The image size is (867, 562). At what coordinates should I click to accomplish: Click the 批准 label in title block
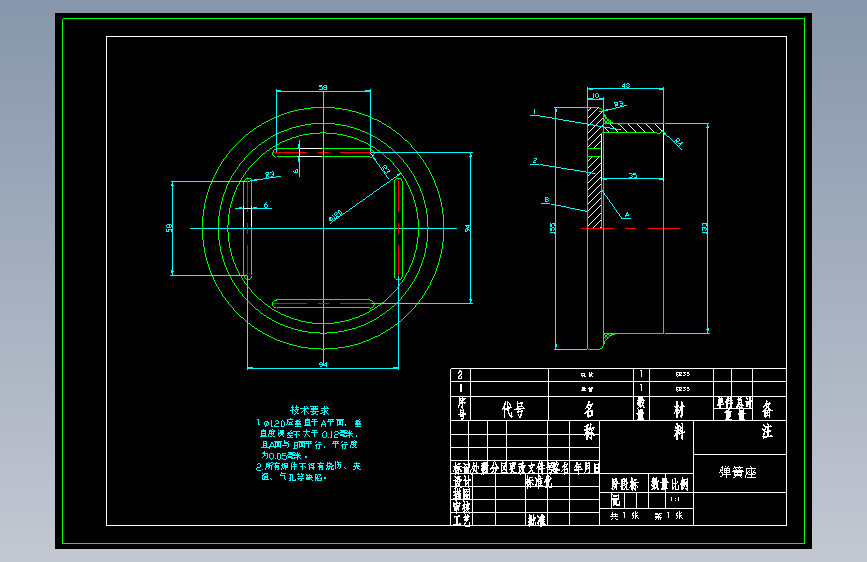click(x=536, y=520)
